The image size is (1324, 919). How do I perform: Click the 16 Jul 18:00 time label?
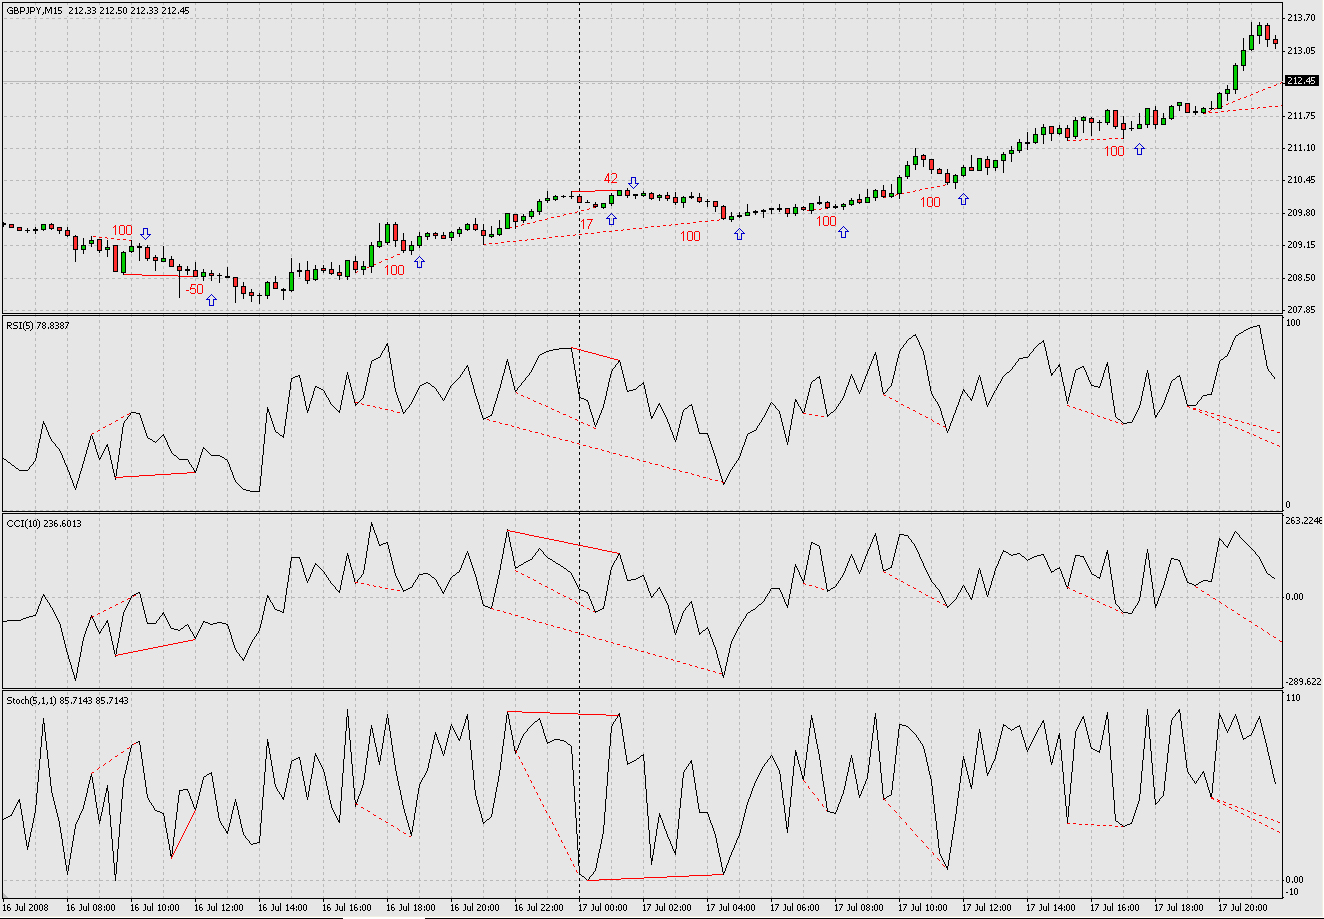coord(410,908)
